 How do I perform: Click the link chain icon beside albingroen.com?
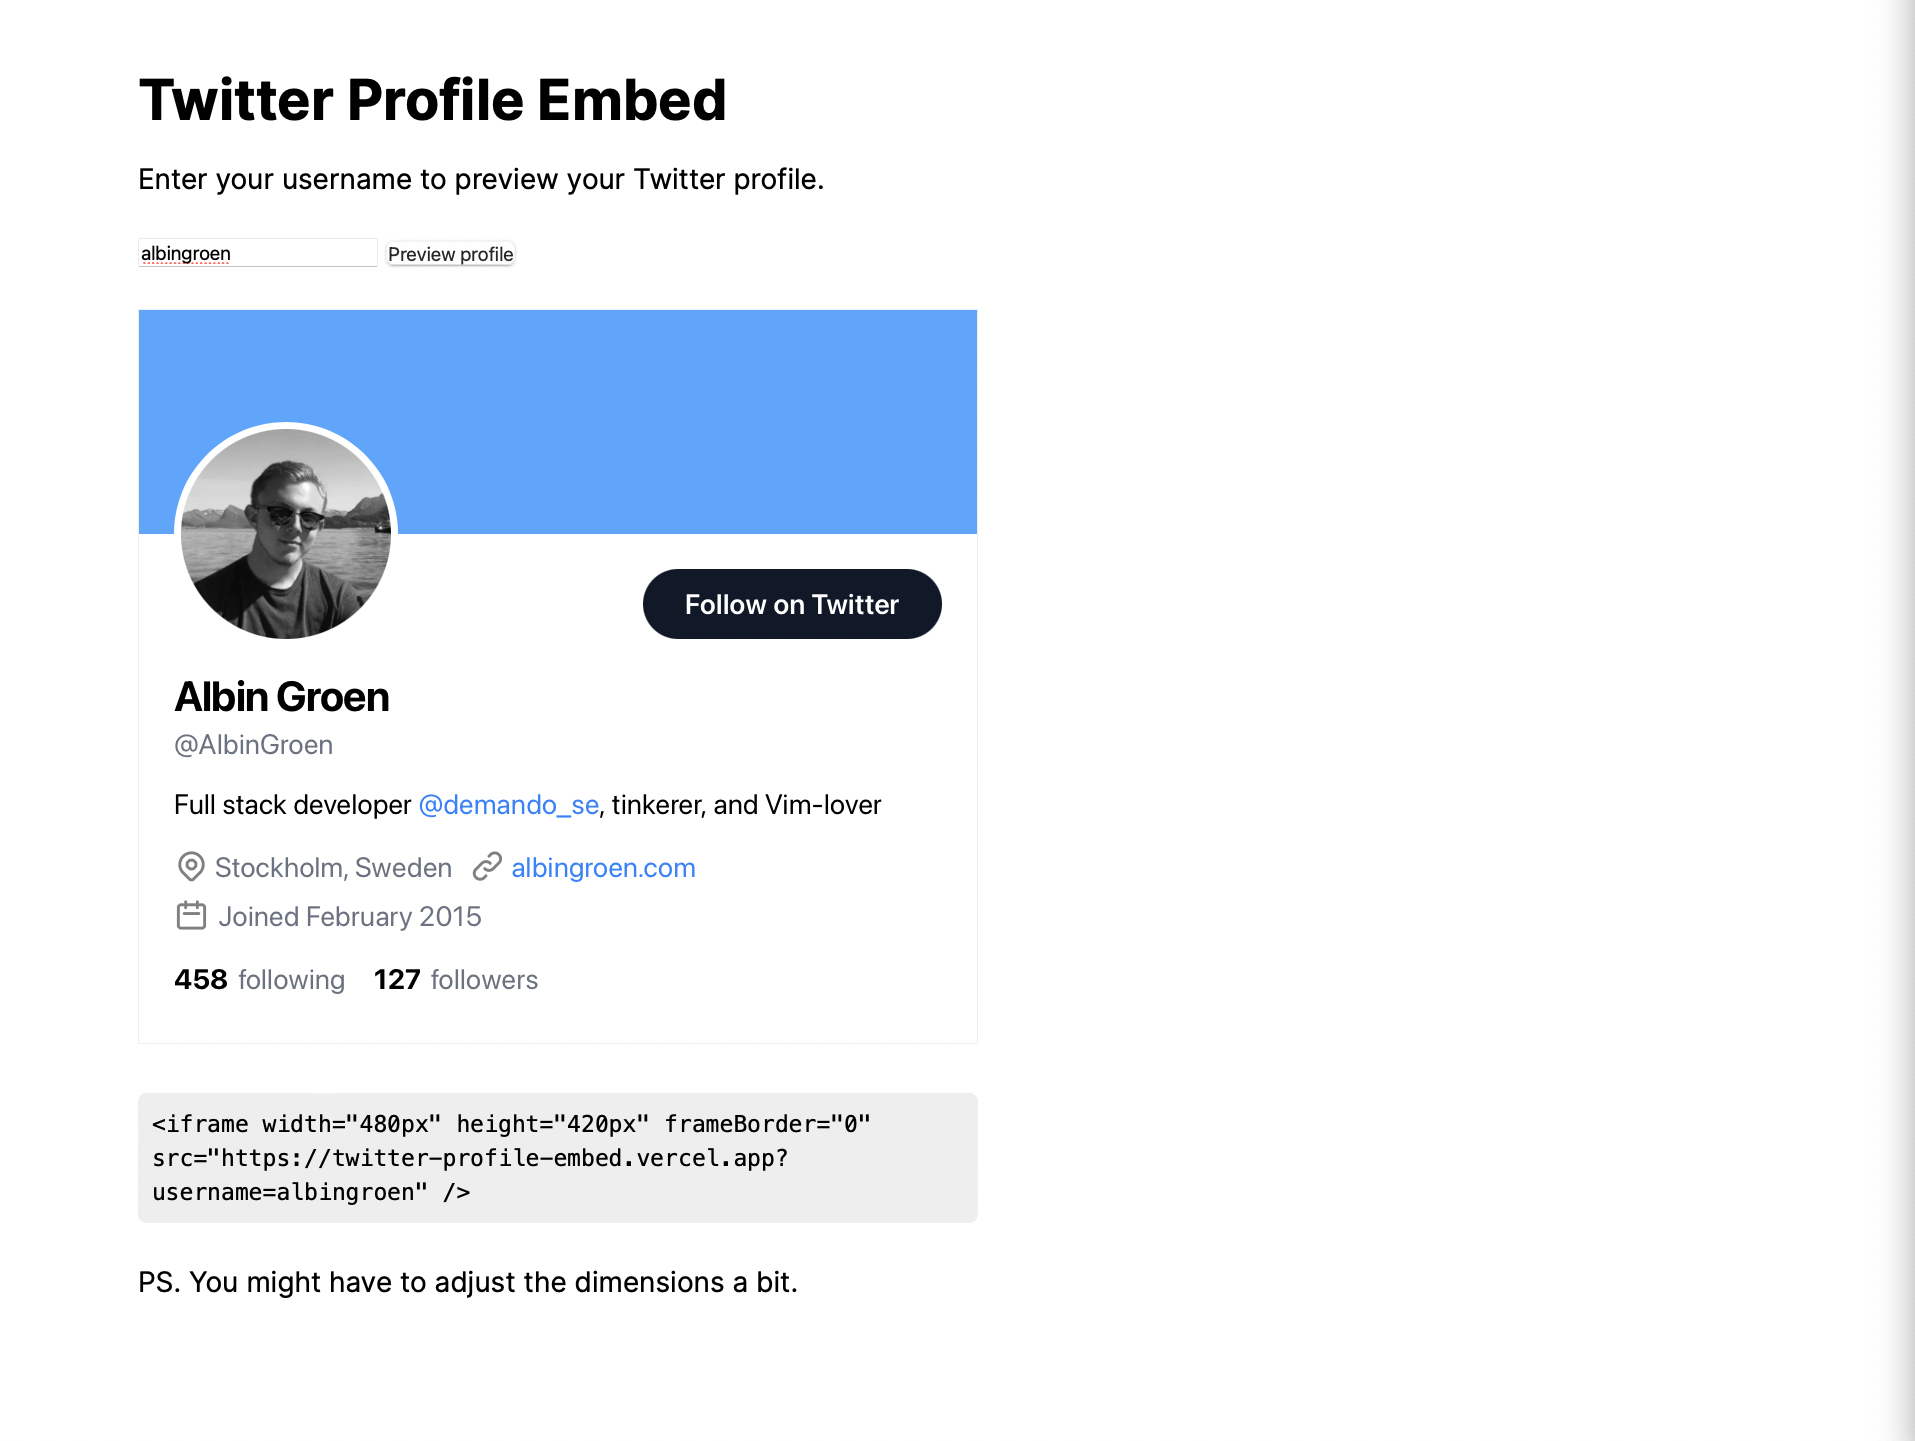click(x=487, y=866)
